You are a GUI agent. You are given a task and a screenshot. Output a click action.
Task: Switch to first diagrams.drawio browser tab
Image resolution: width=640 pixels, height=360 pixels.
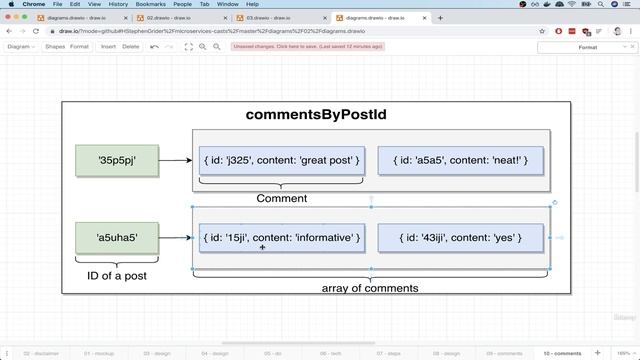(77, 18)
